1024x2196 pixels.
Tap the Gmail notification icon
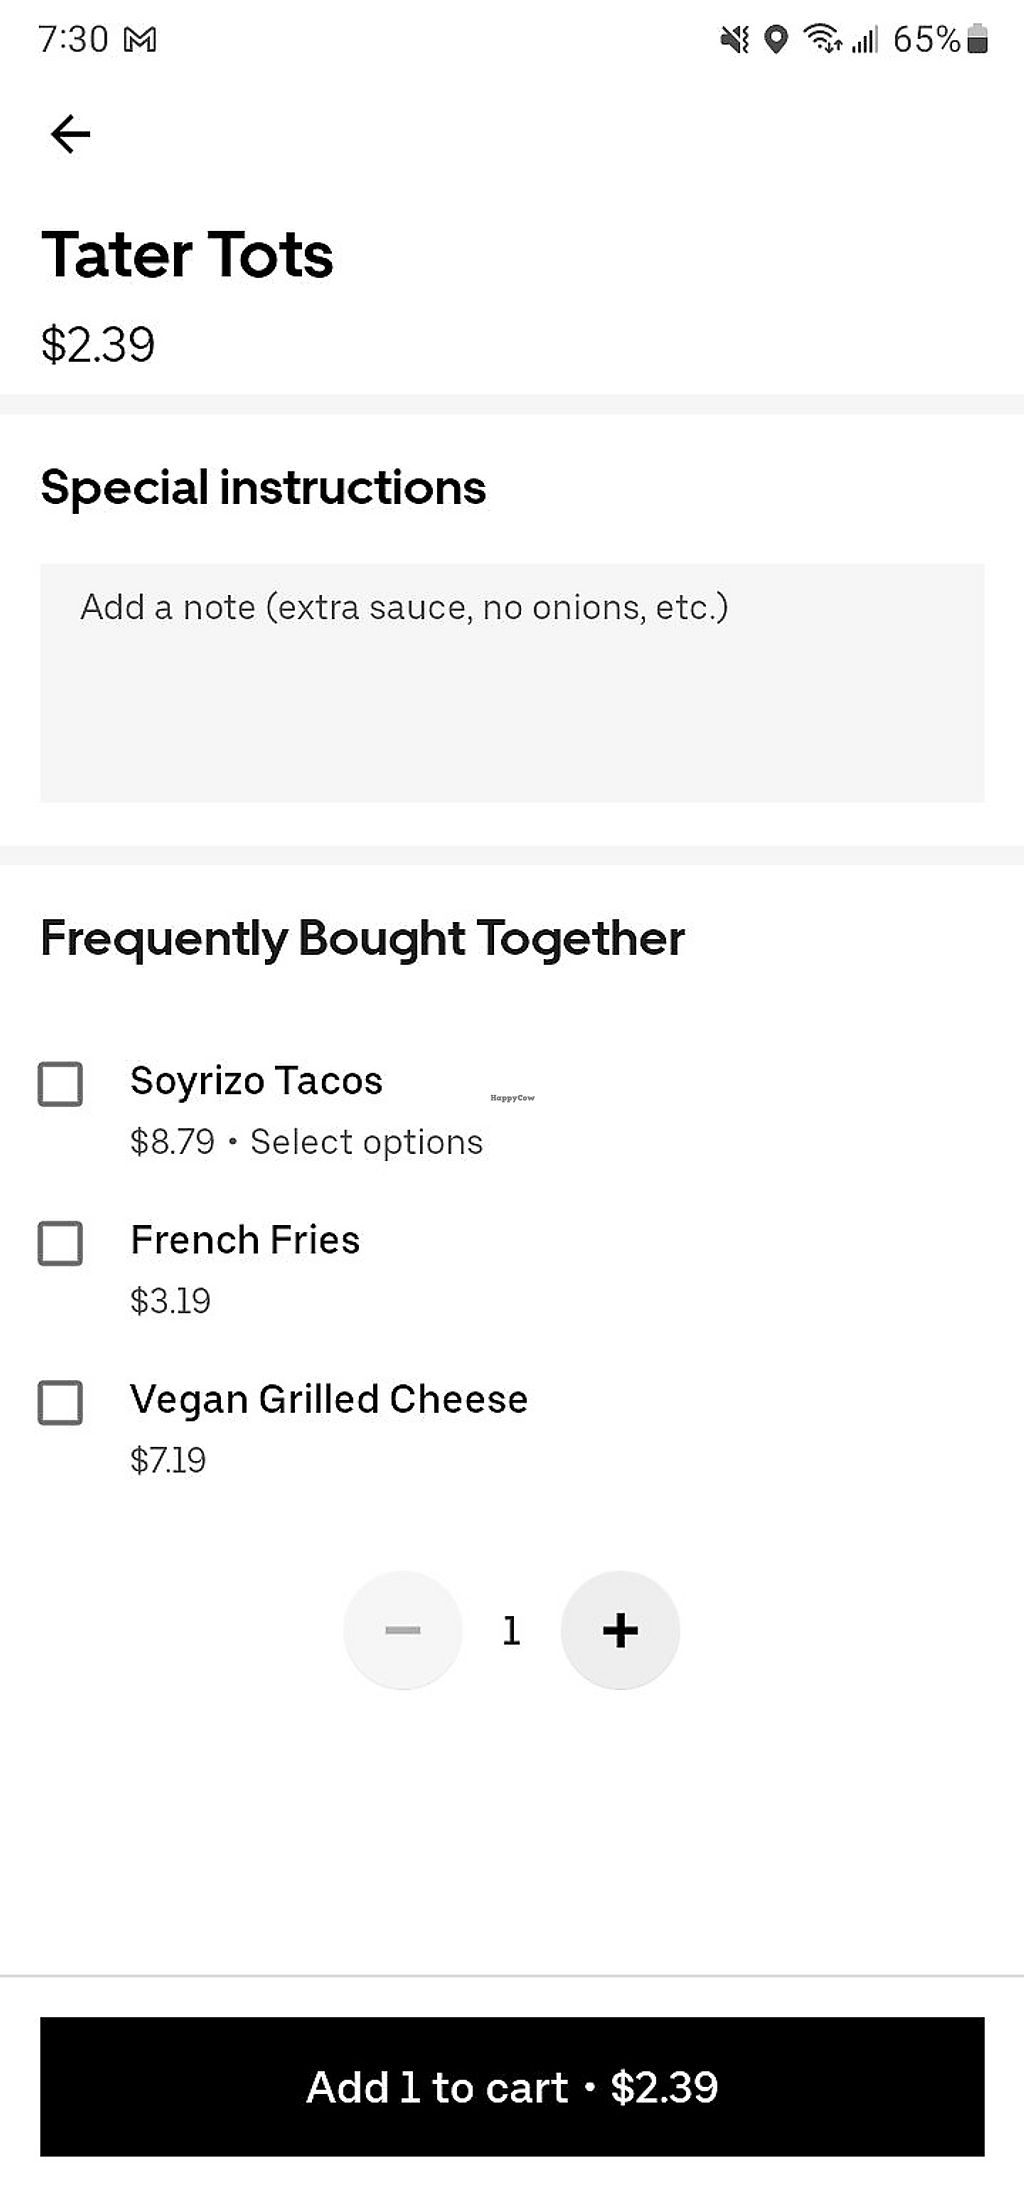tap(140, 40)
